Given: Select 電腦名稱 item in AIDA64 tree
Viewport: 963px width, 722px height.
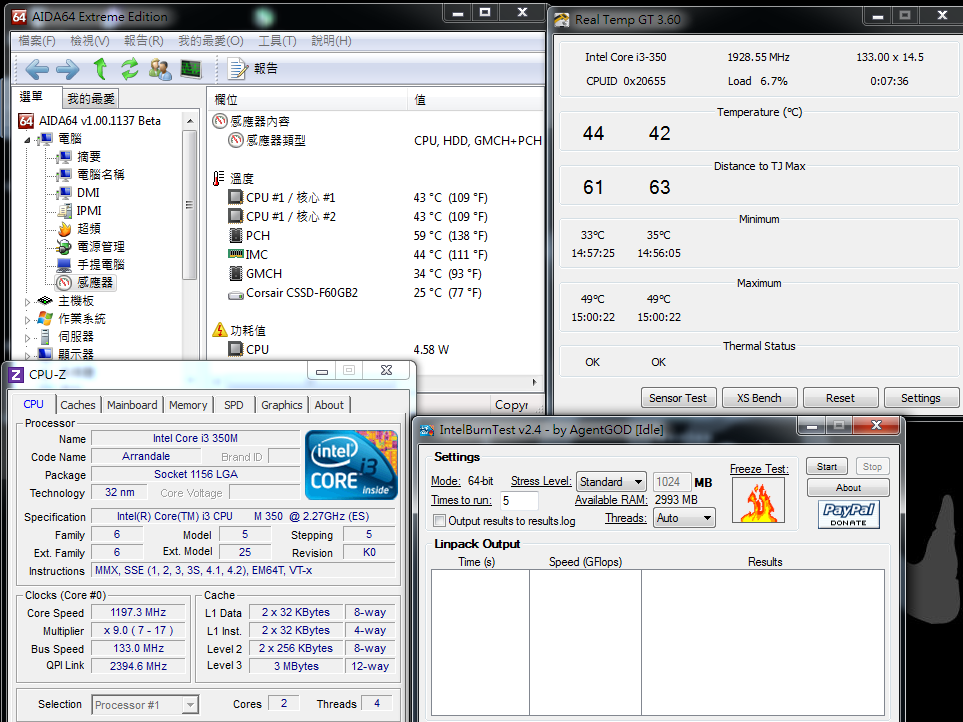Looking at the screenshot, I should pyautogui.click(x=100, y=174).
